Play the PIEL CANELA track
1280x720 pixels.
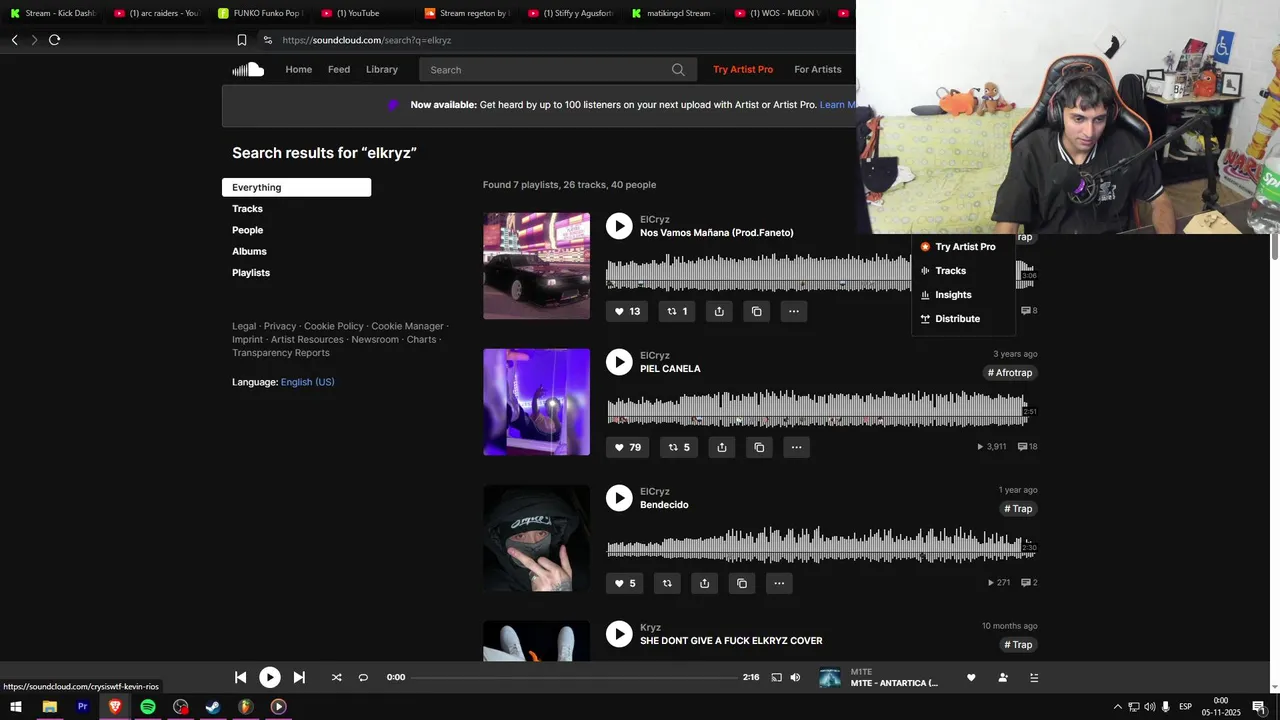619,362
